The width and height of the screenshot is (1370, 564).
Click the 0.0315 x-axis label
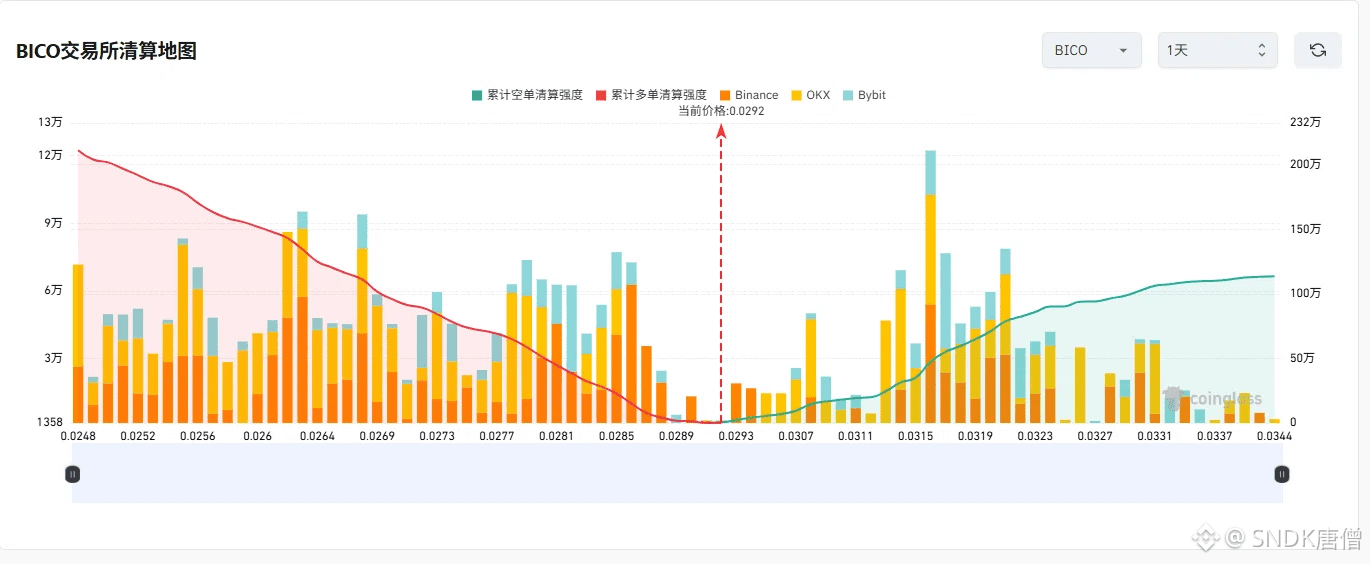point(916,437)
